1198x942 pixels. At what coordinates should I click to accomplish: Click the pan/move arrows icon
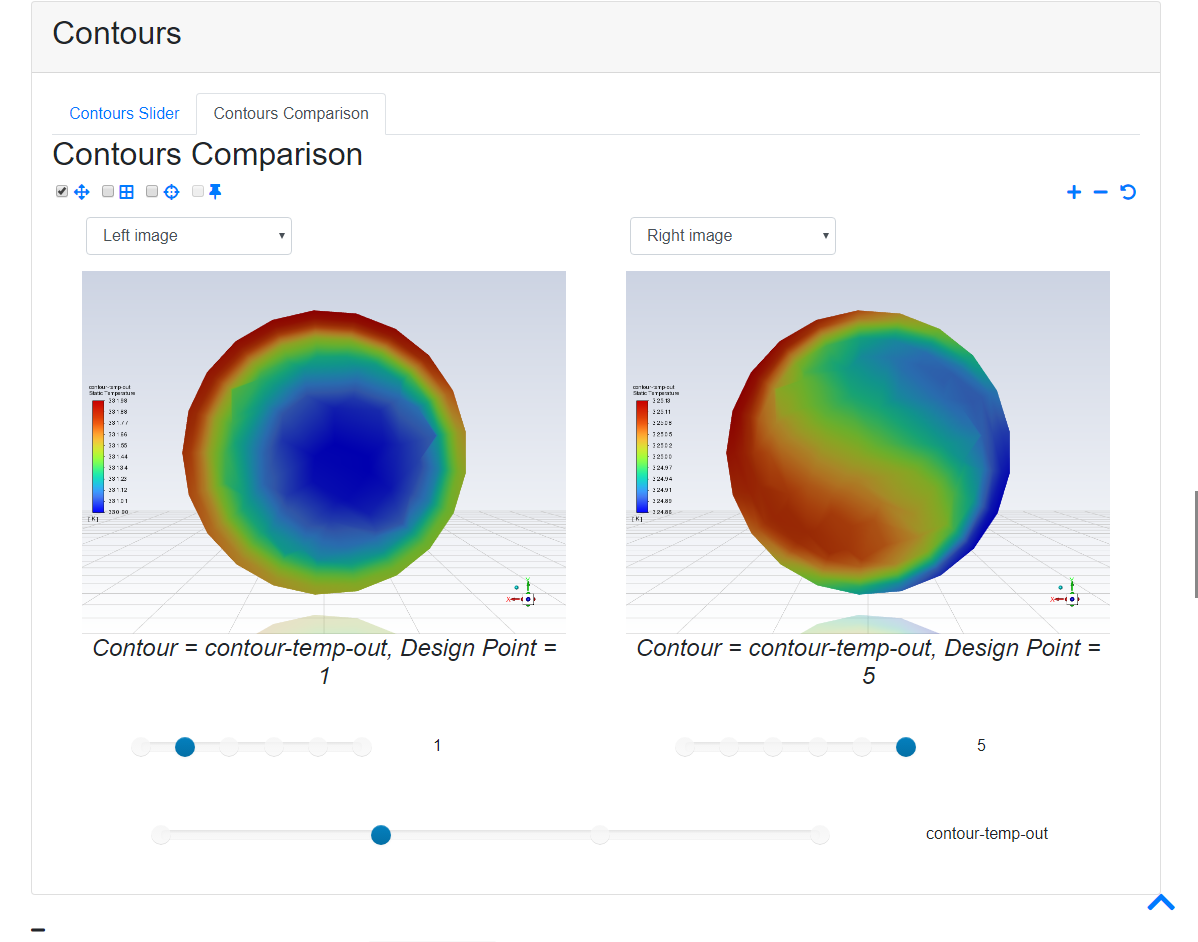[x=82, y=192]
